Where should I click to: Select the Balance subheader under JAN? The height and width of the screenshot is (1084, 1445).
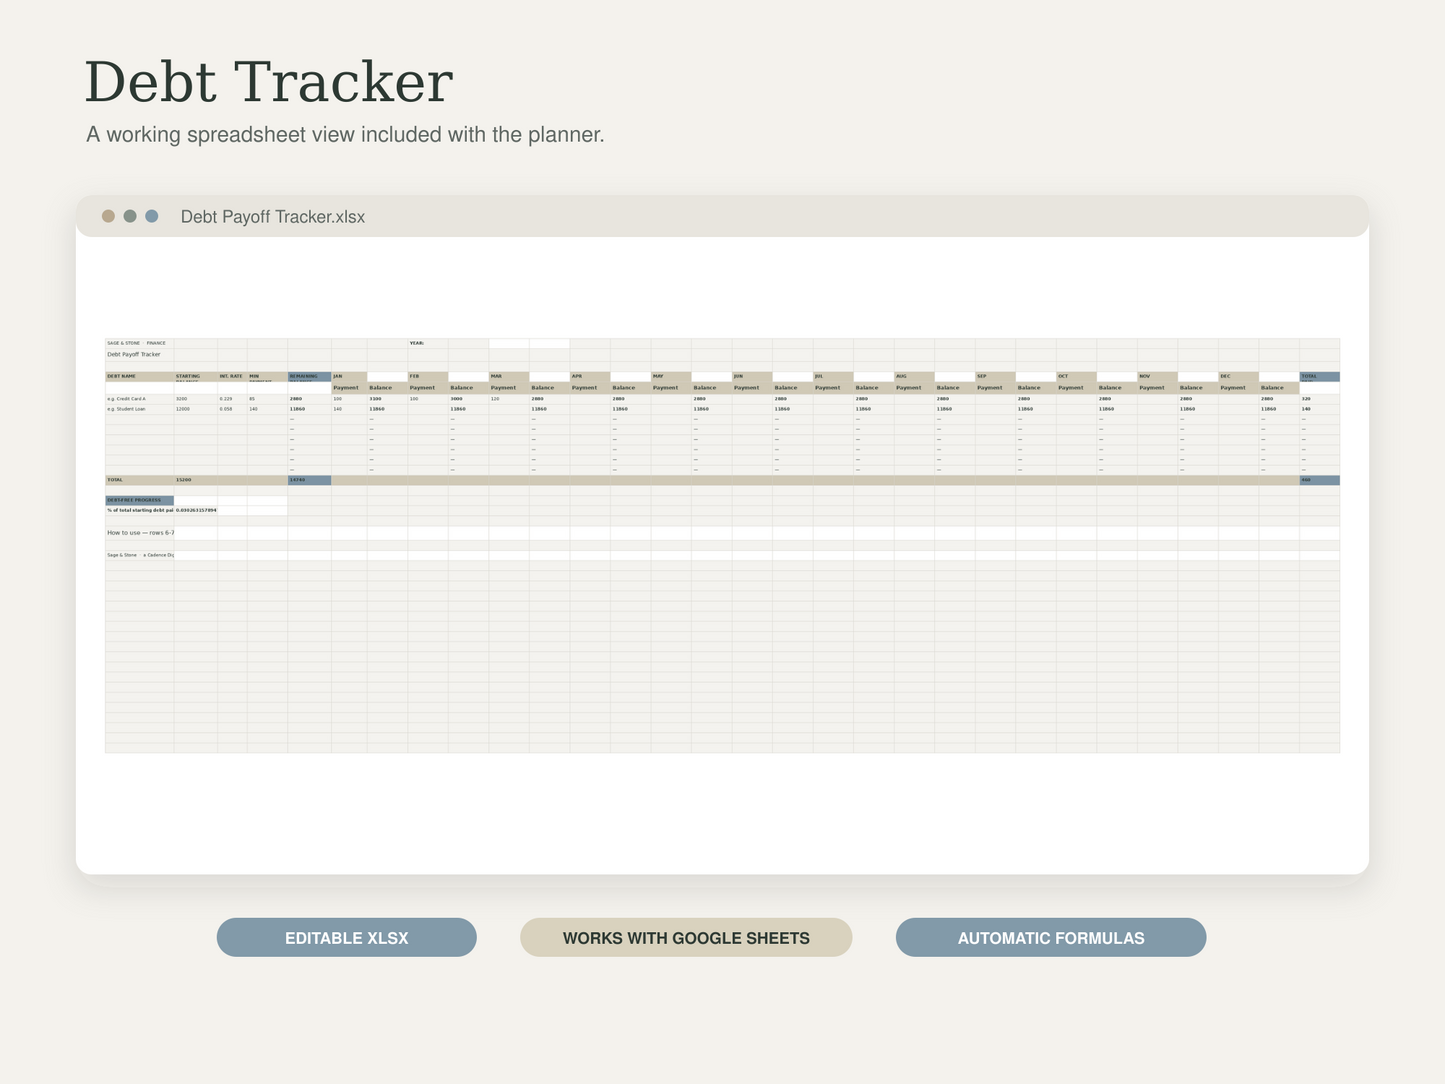[x=387, y=388]
